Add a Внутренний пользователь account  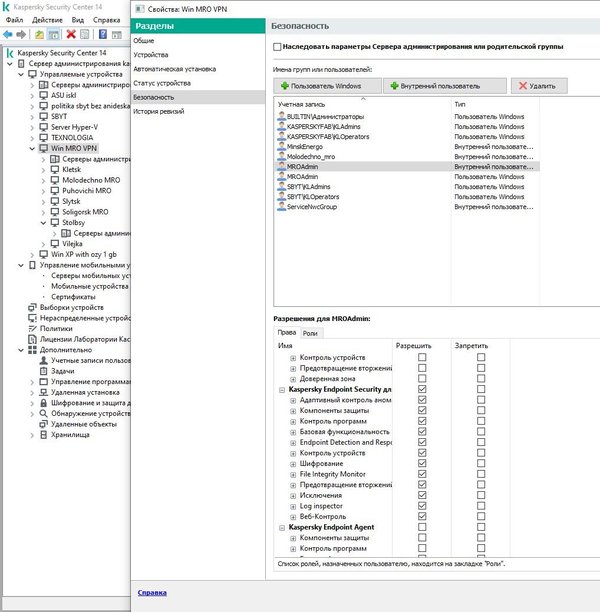[445, 86]
